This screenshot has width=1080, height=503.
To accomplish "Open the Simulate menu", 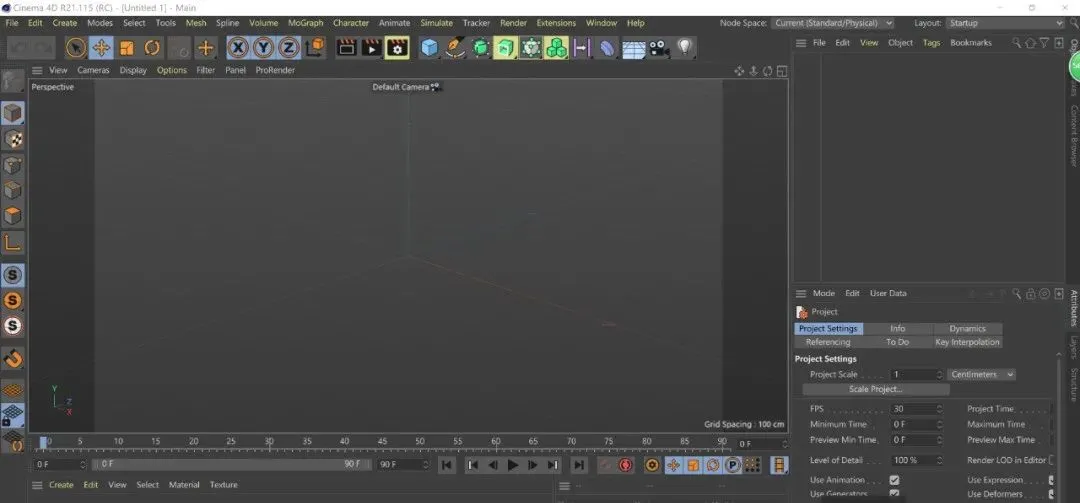I will 437,23.
